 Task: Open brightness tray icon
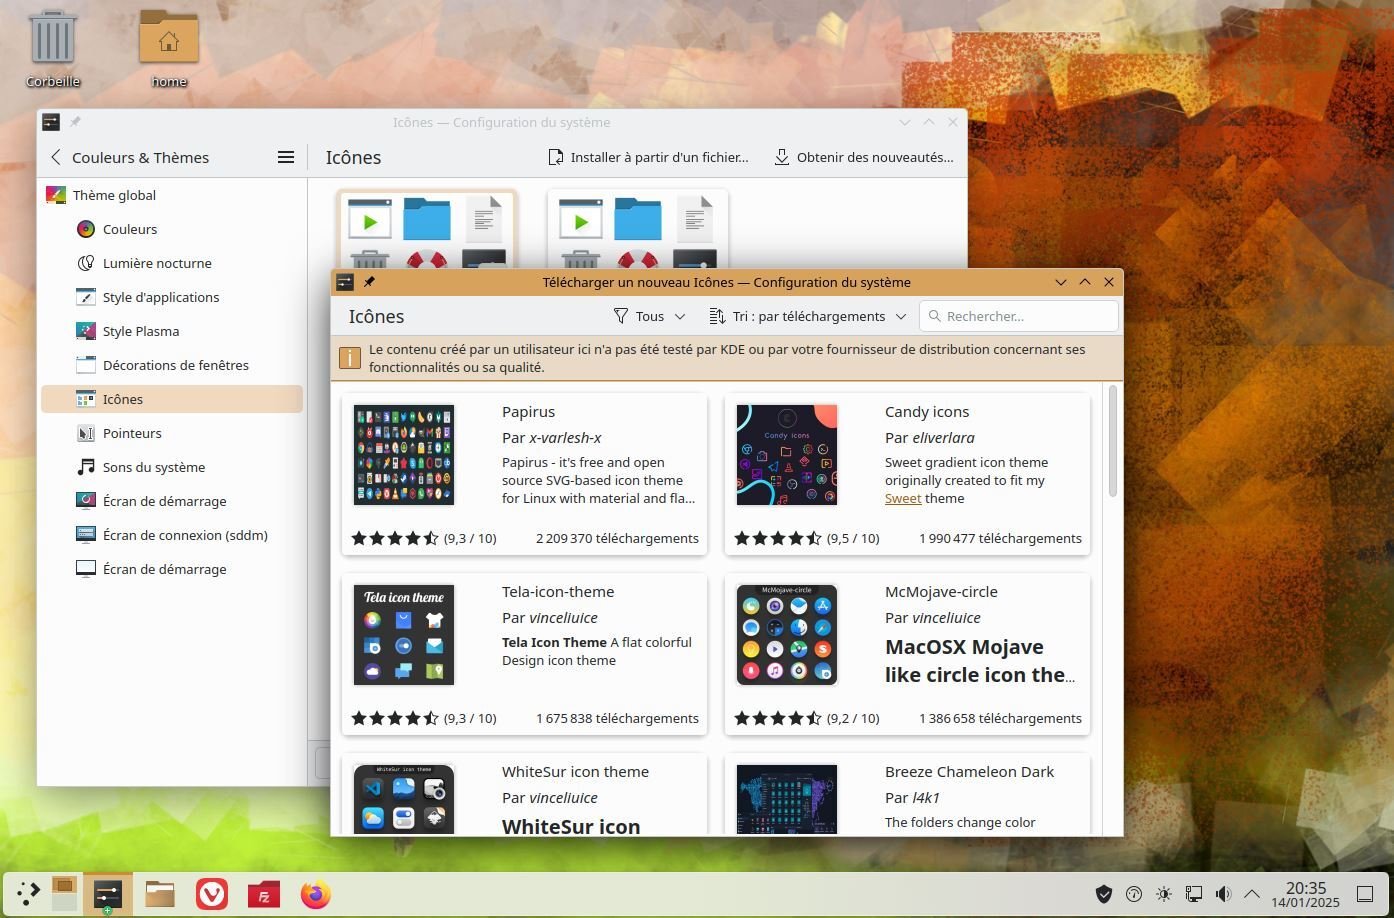click(1164, 894)
